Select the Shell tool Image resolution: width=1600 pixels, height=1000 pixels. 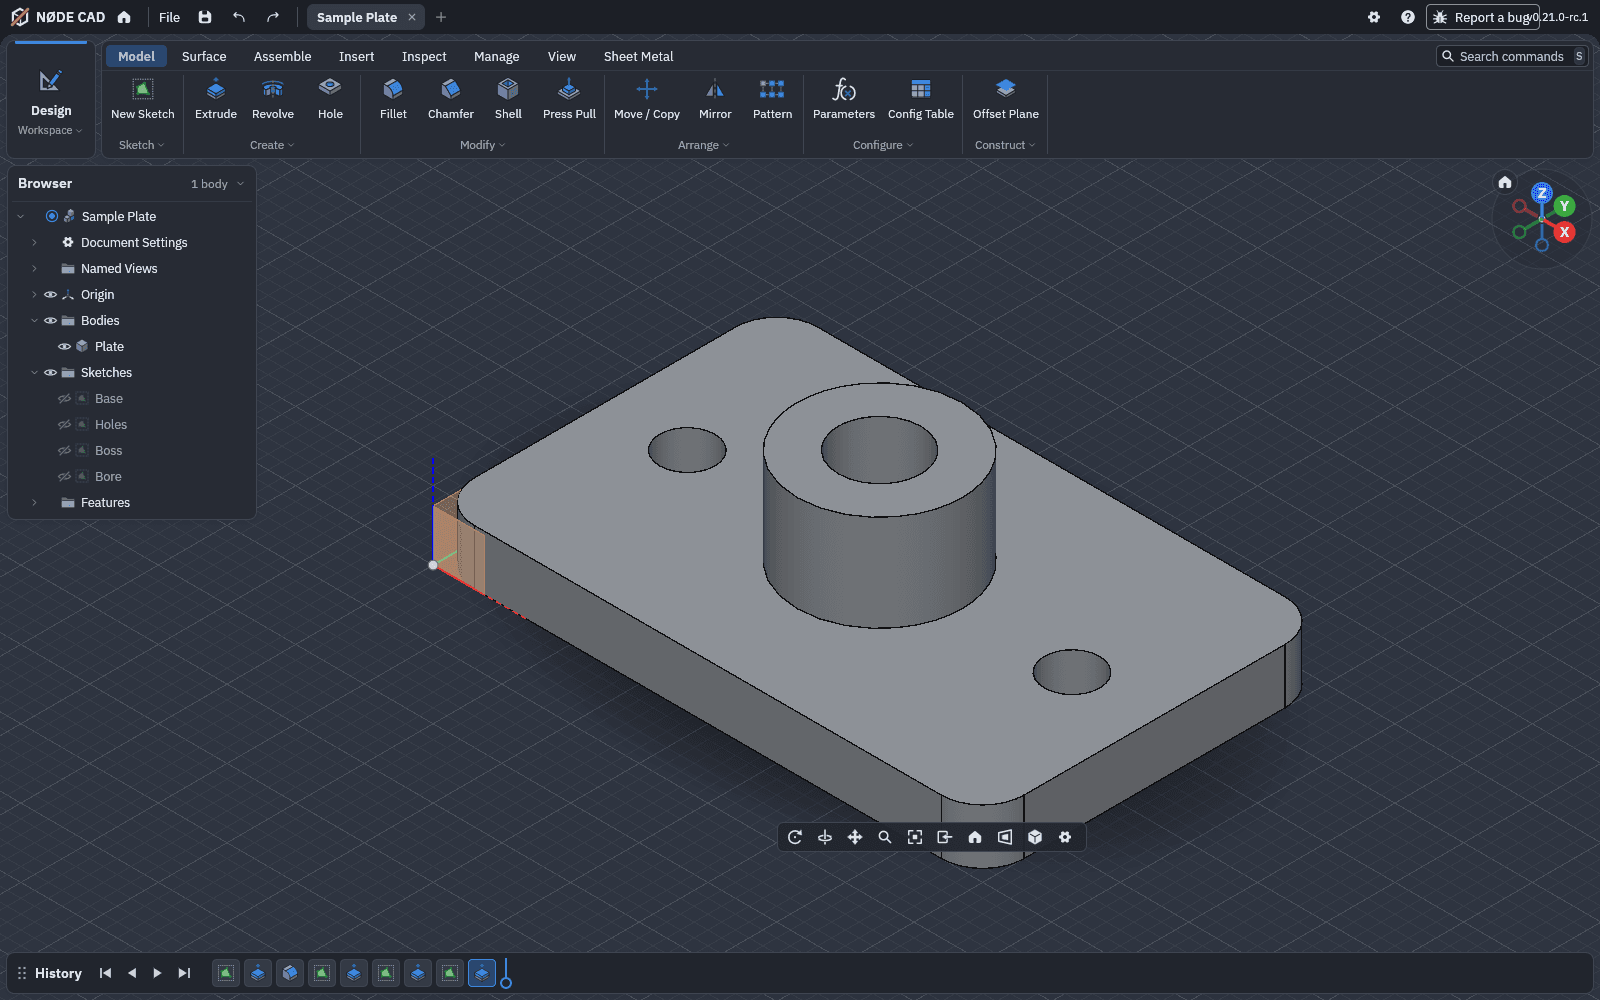tap(508, 100)
